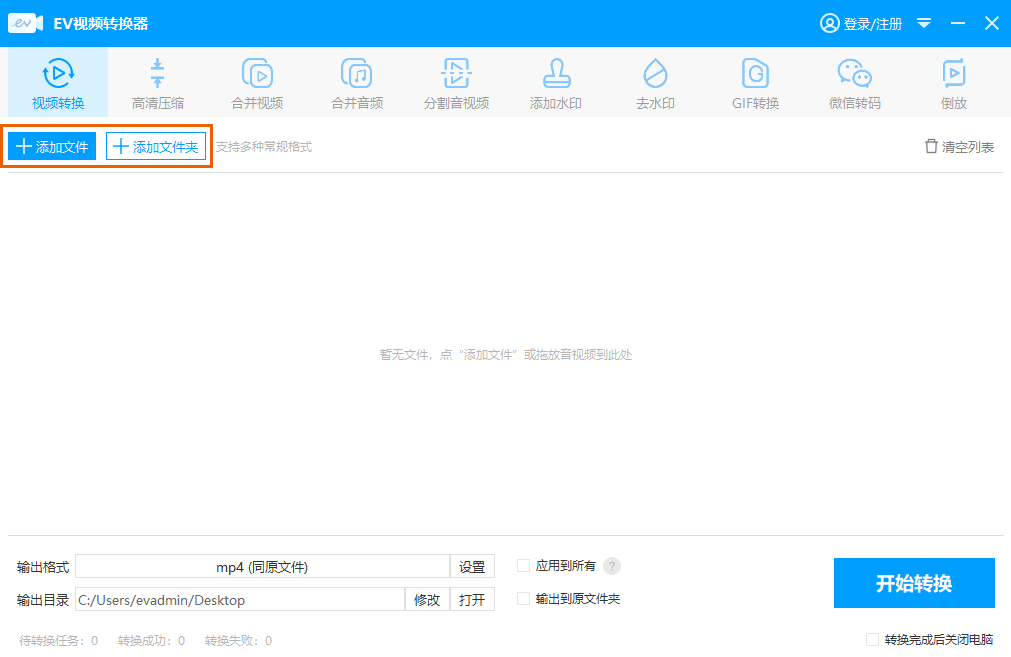Image resolution: width=1011 pixels, height=657 pixels.
Task: Open the 分割音视频 split tool
Action: tap(456, 83)
